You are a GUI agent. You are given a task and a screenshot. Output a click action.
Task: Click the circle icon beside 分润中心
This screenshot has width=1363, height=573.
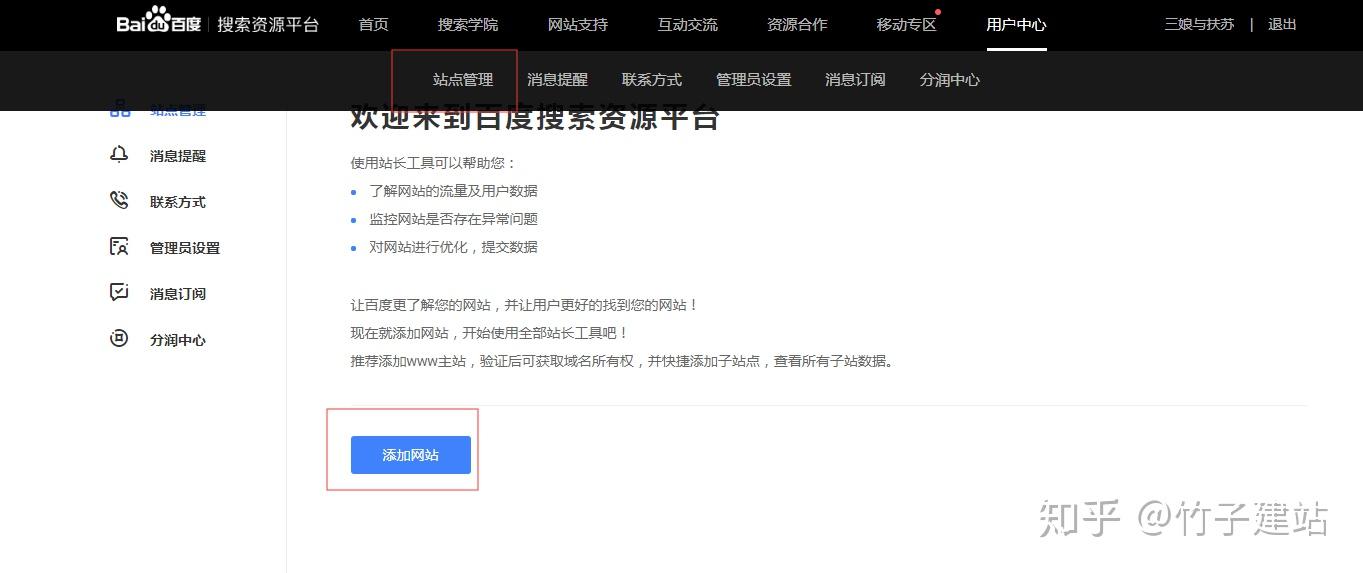[x=119, y=339]
